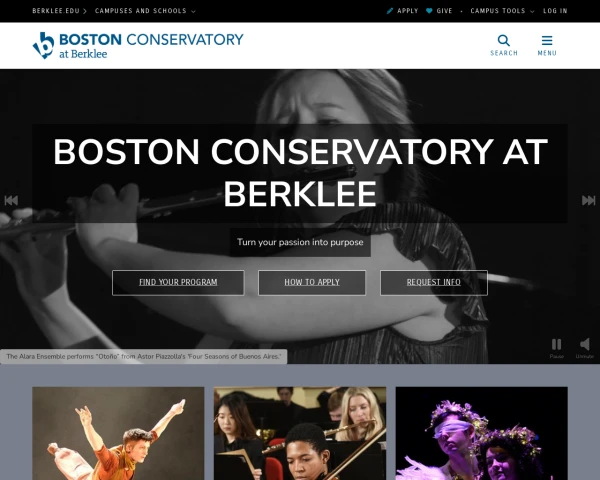Image resolution: width=600 pixels, height=480 pixels.
Task: Select Give in the top bar
Action: tap(444, 11)
